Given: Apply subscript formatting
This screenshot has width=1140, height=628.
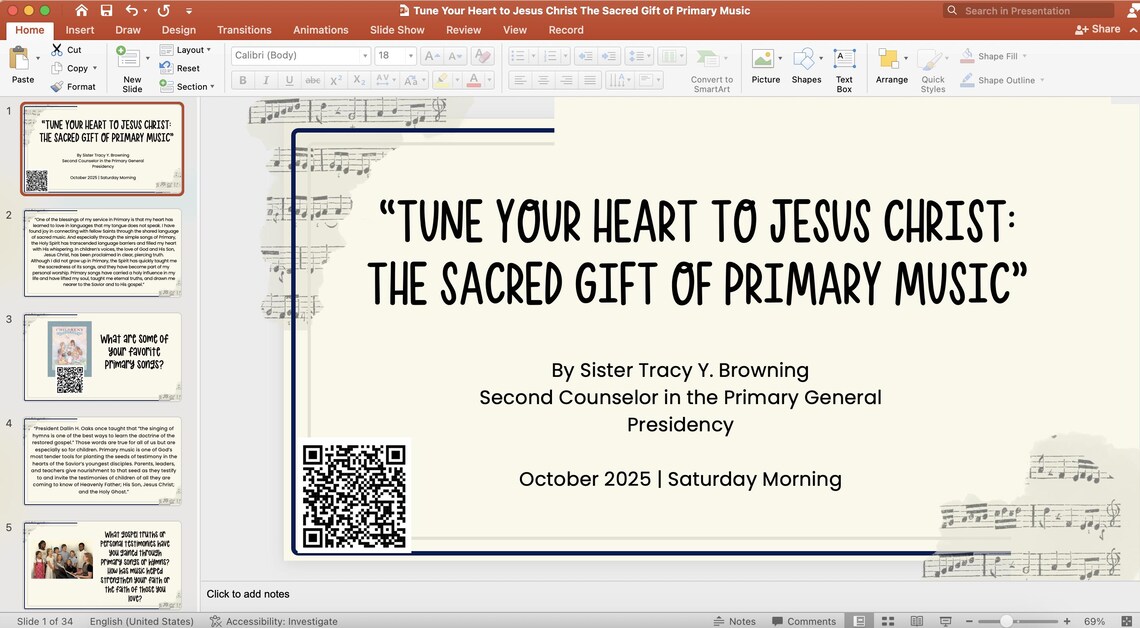Looking at the screenshot, I should (359, 80).
